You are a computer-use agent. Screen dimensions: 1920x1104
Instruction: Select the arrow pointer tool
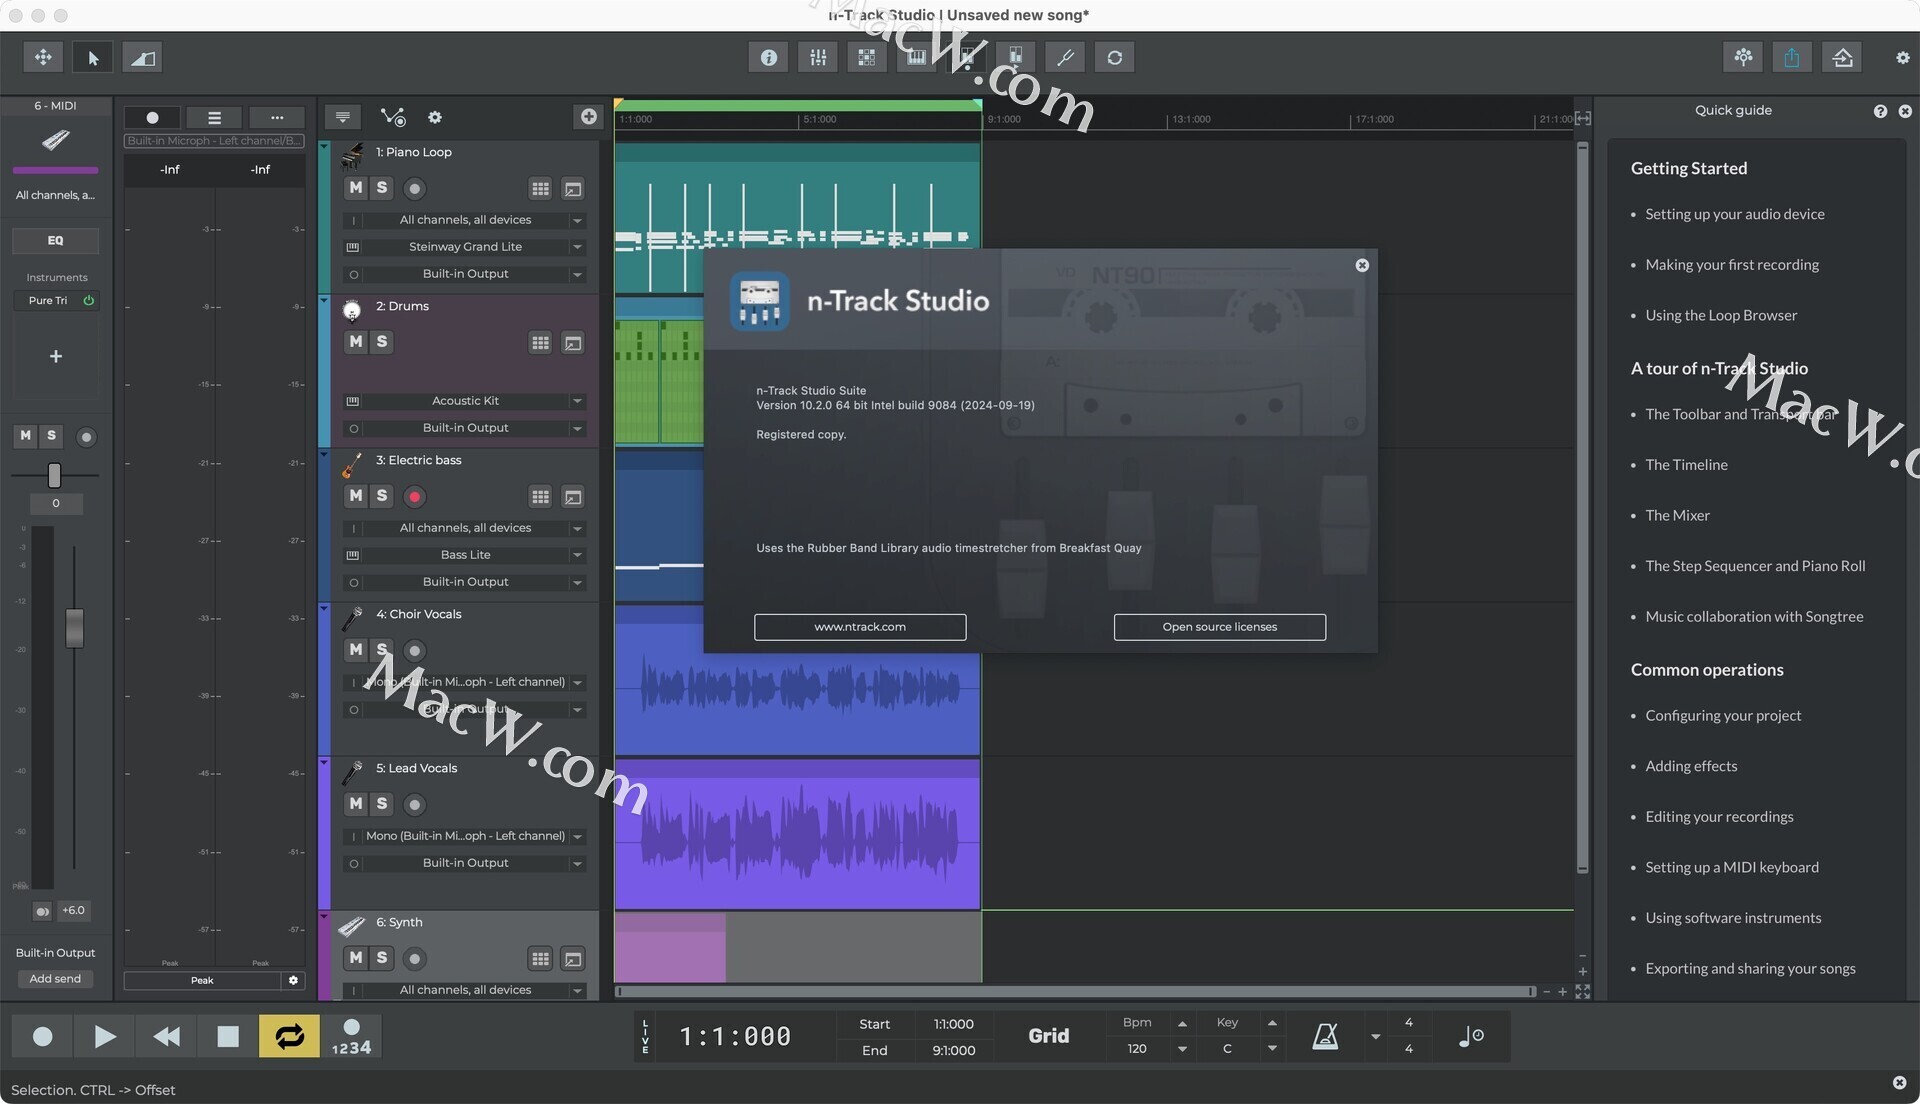(x=93, y=57)
